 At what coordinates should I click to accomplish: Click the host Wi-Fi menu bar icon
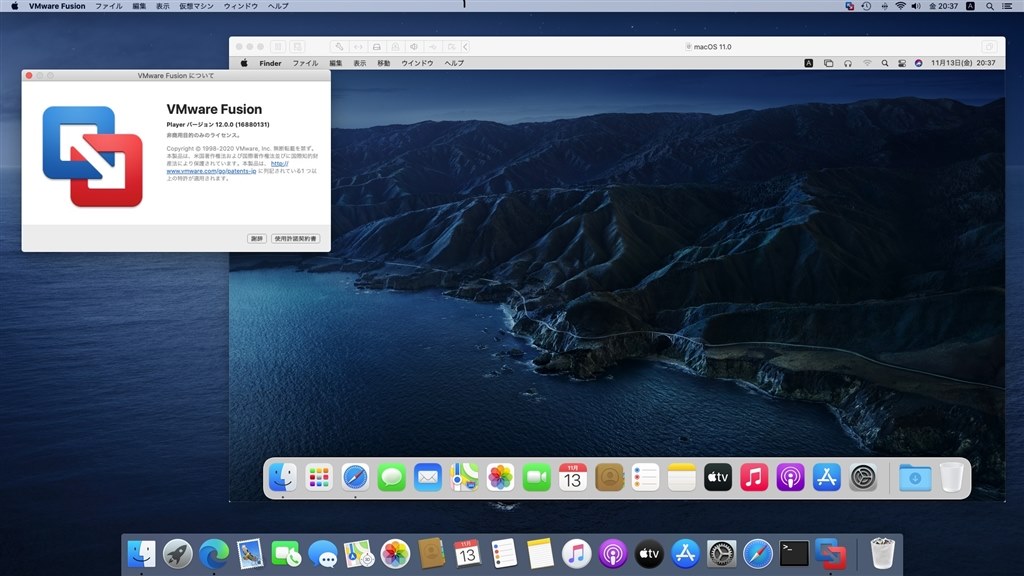tap(900, 6)
